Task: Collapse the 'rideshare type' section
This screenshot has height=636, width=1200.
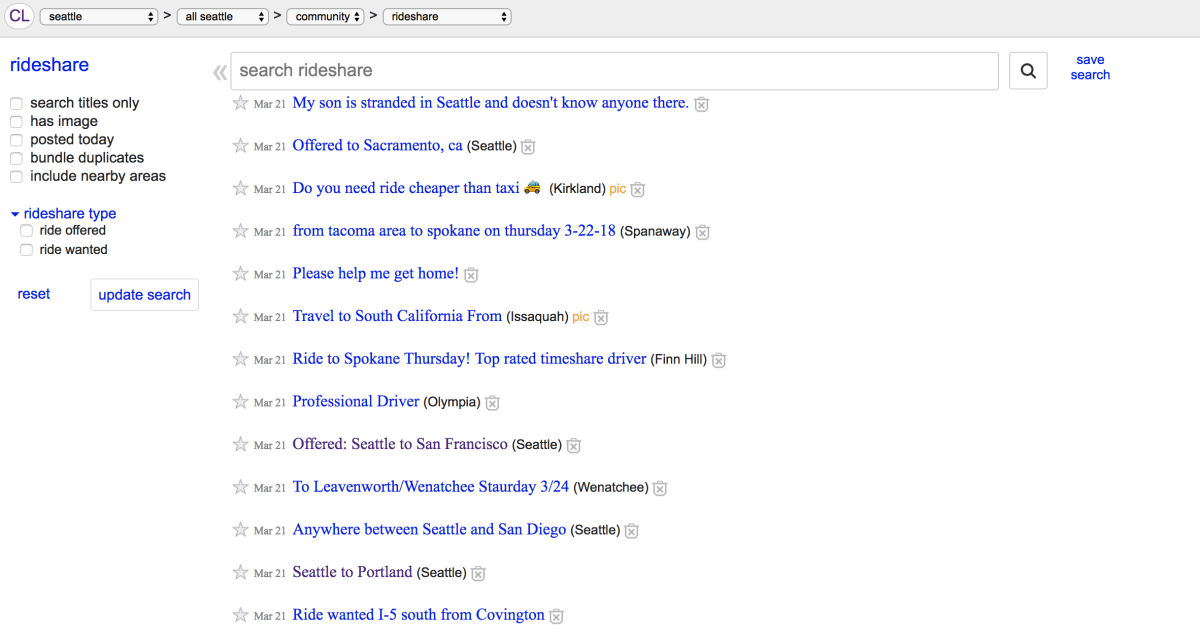Action: coord(14,213)
